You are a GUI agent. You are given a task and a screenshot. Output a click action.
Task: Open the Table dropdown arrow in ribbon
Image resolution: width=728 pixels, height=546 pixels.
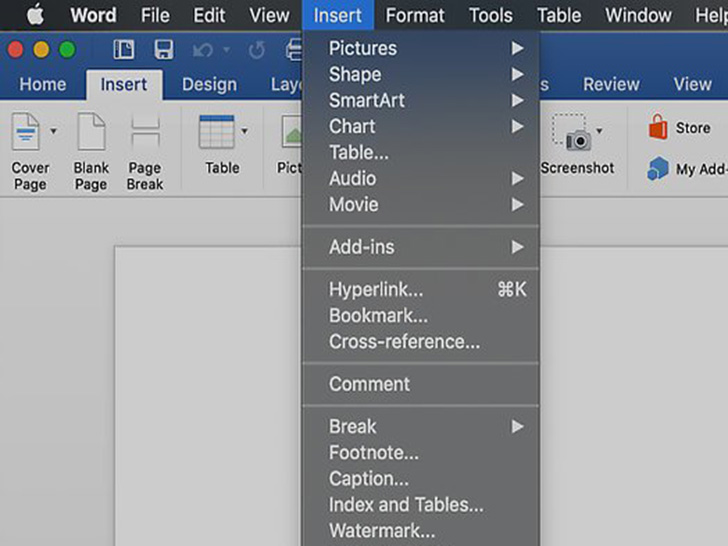point(243,131)
